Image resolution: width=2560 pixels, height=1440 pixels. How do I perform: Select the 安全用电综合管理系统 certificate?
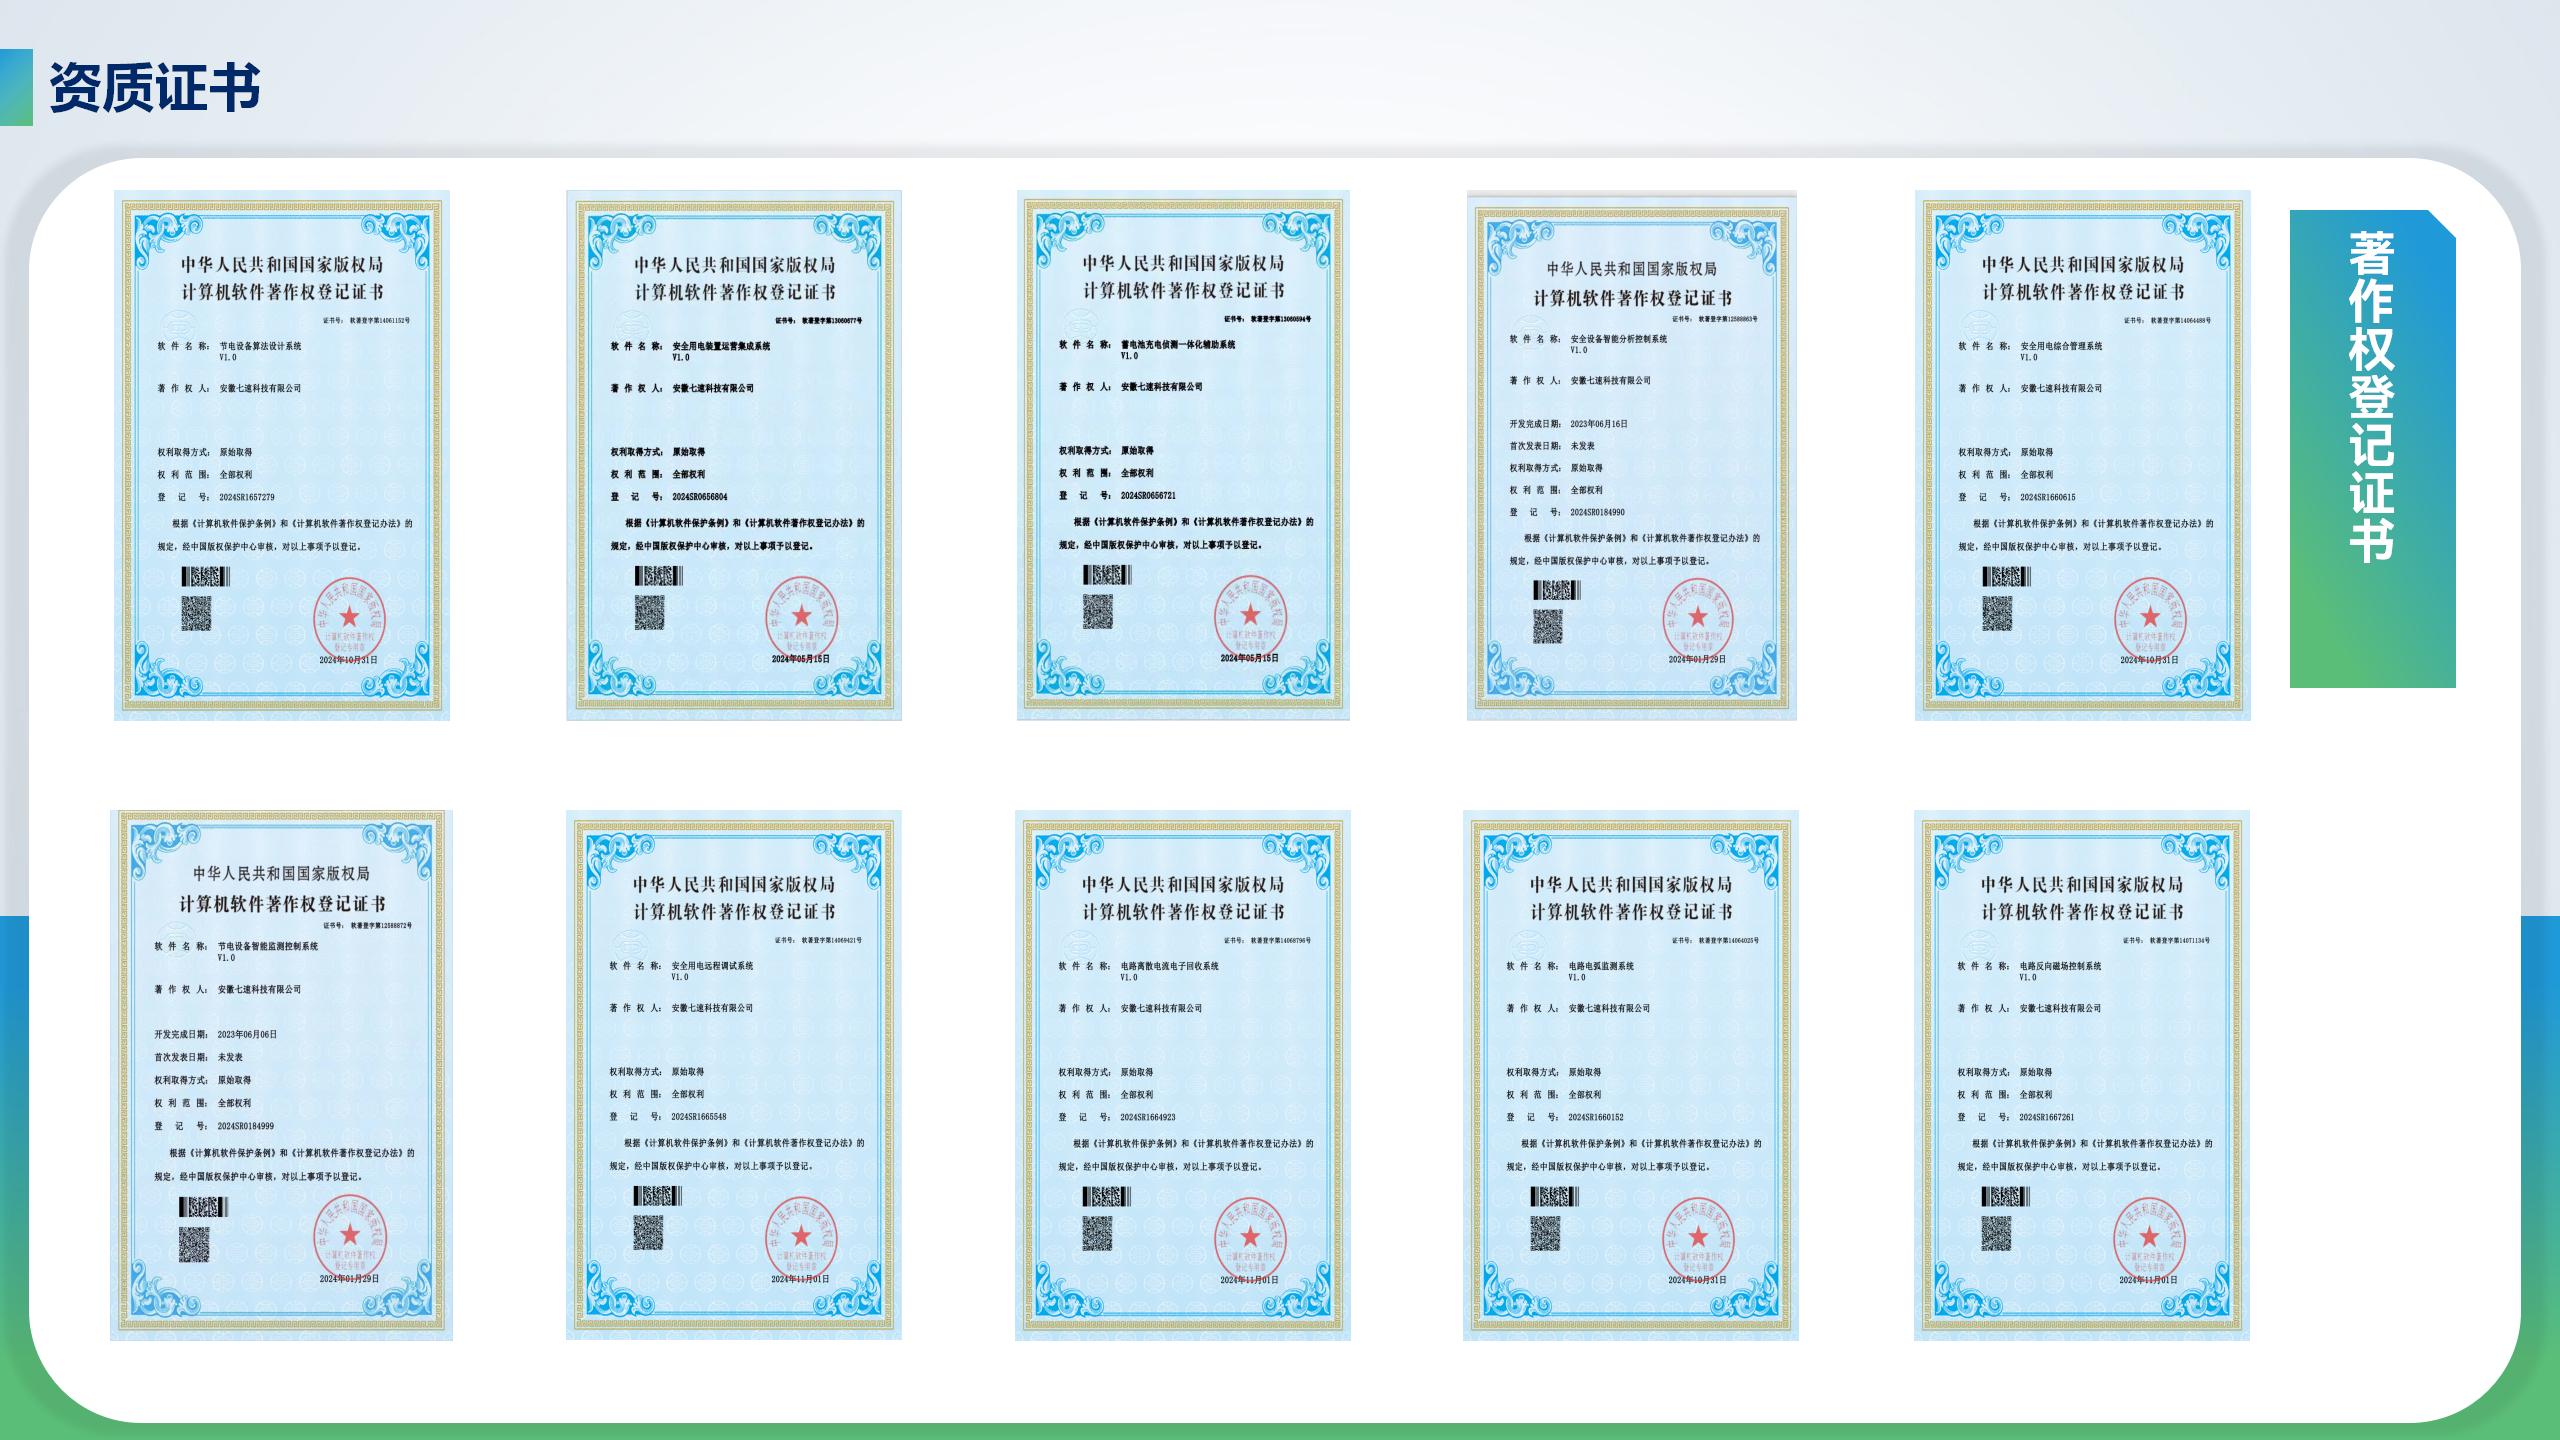pyautogui.click(x=2082, y=455)
